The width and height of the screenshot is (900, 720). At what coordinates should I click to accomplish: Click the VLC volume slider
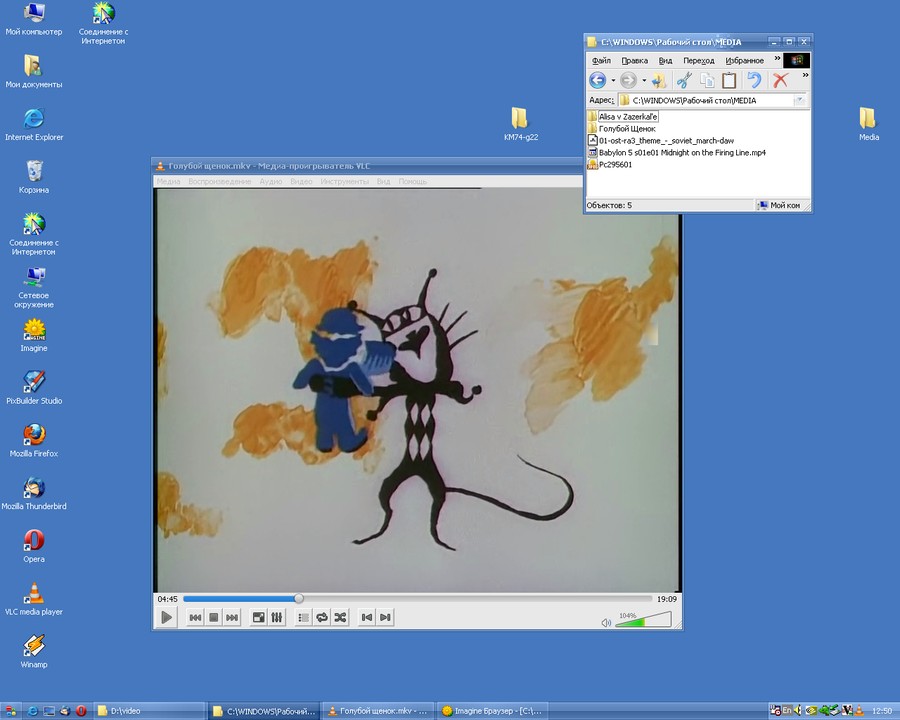click(x=645, y=621)
